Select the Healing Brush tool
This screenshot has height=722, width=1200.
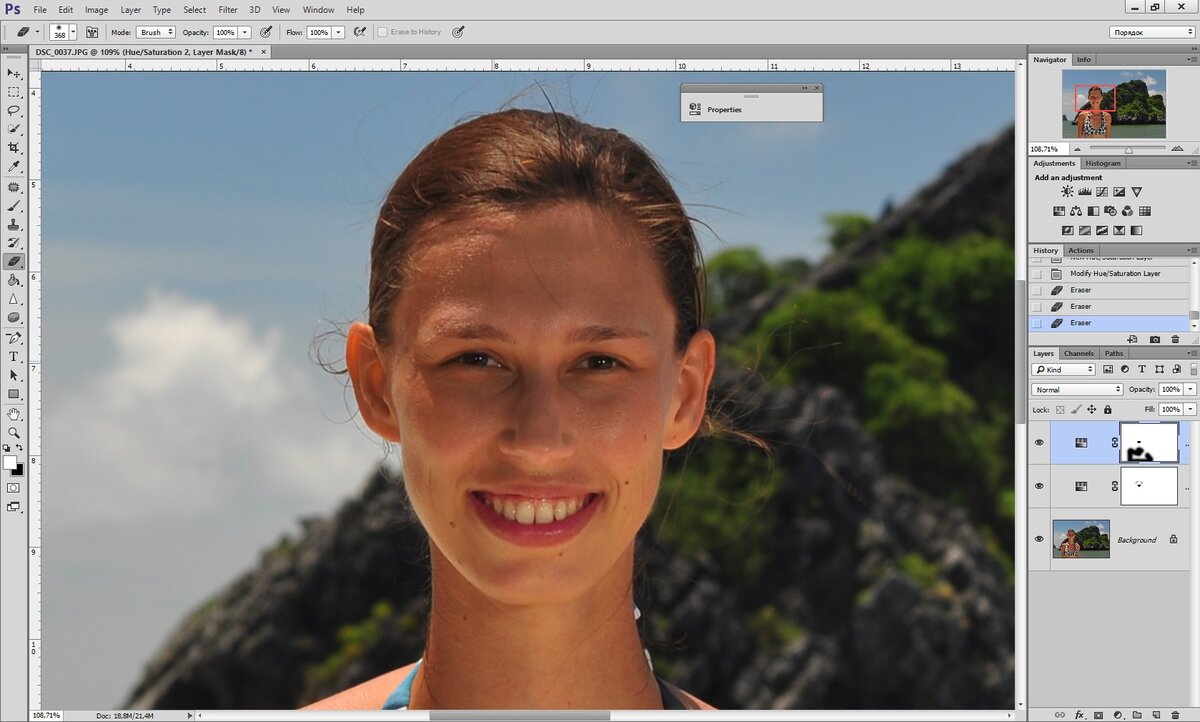click(14, 187)
